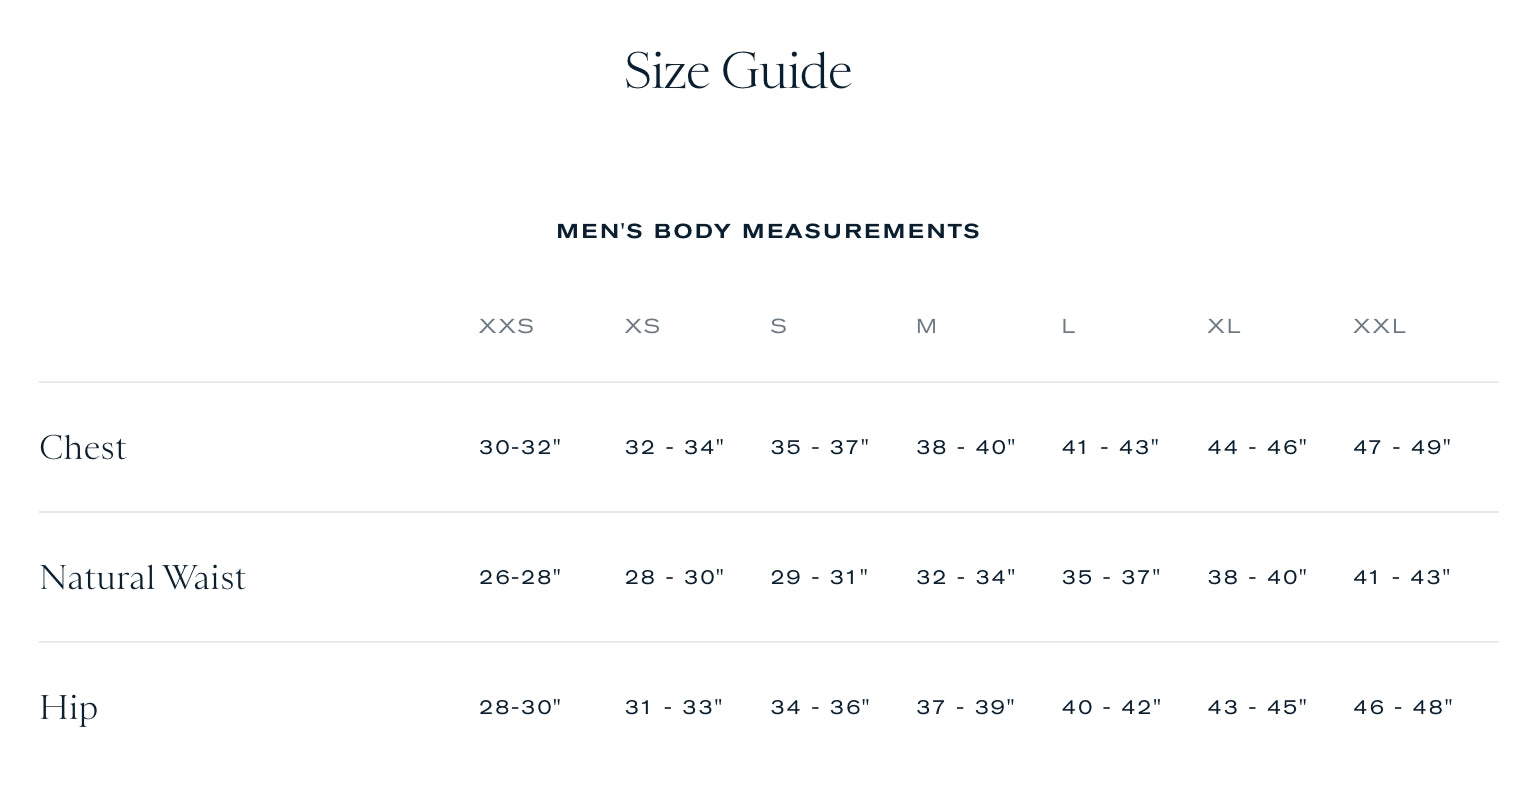Click the 35 - 37" waist value for L
Screen dimensions: 1514x789
1111,577
